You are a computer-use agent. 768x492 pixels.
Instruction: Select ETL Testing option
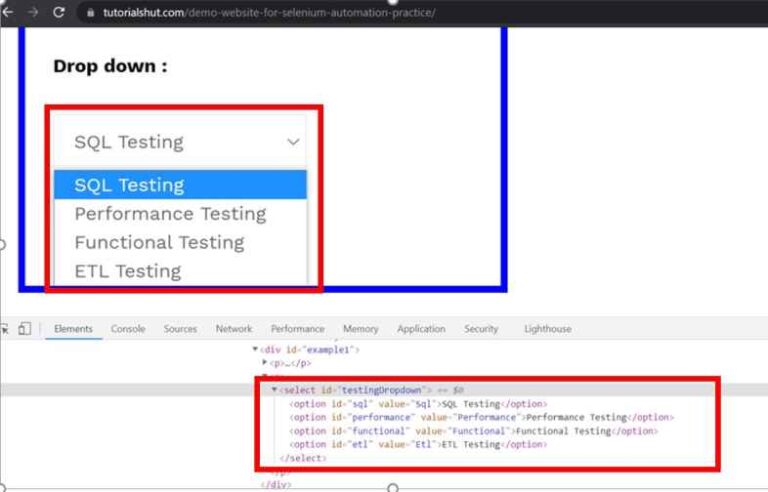click(180, 271)
